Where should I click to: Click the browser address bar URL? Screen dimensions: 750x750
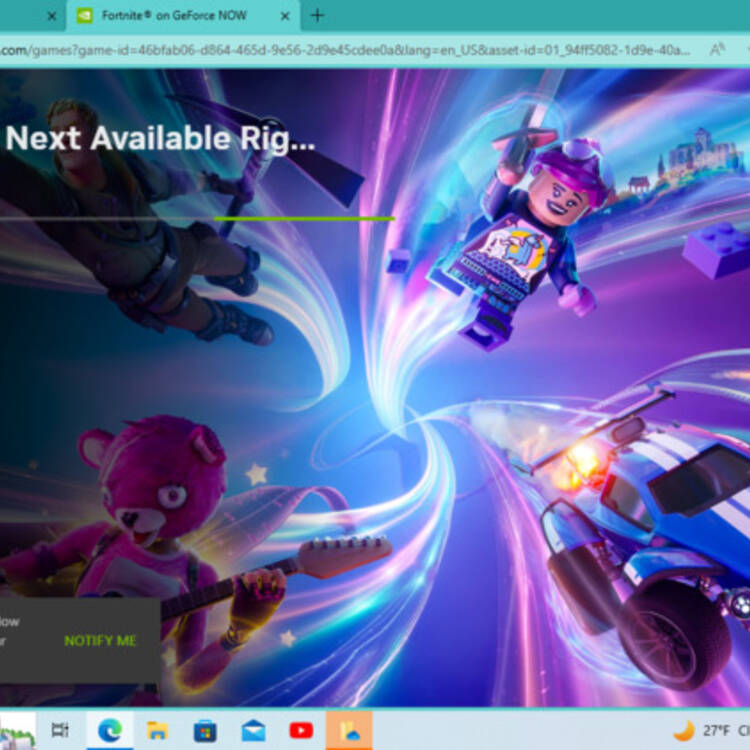(x=340, y=48)
